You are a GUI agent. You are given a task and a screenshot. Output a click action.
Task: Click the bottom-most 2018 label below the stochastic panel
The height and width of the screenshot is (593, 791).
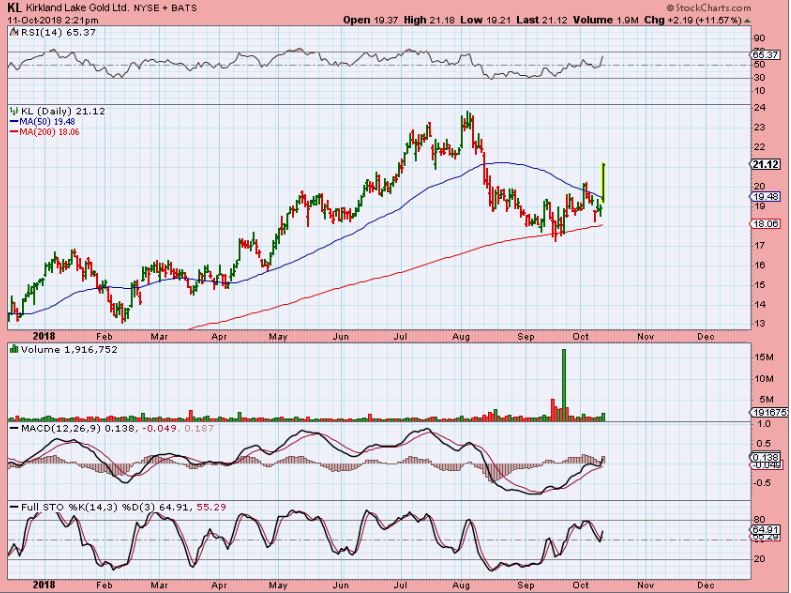44,585
